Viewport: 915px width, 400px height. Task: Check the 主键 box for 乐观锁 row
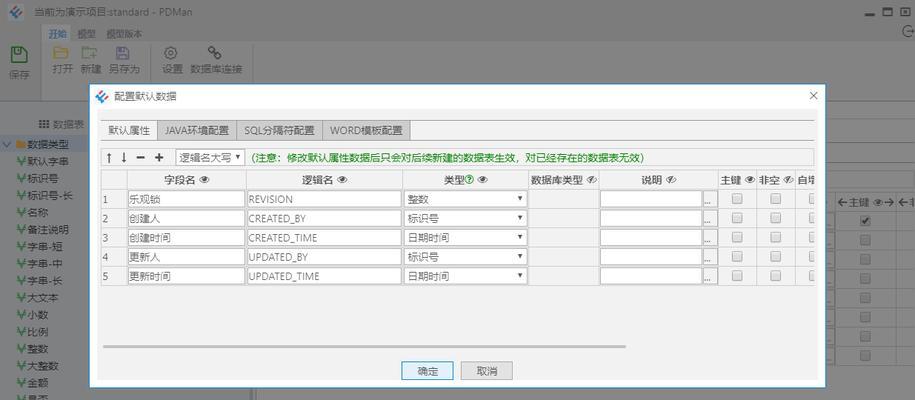click(x=737, y=199)
